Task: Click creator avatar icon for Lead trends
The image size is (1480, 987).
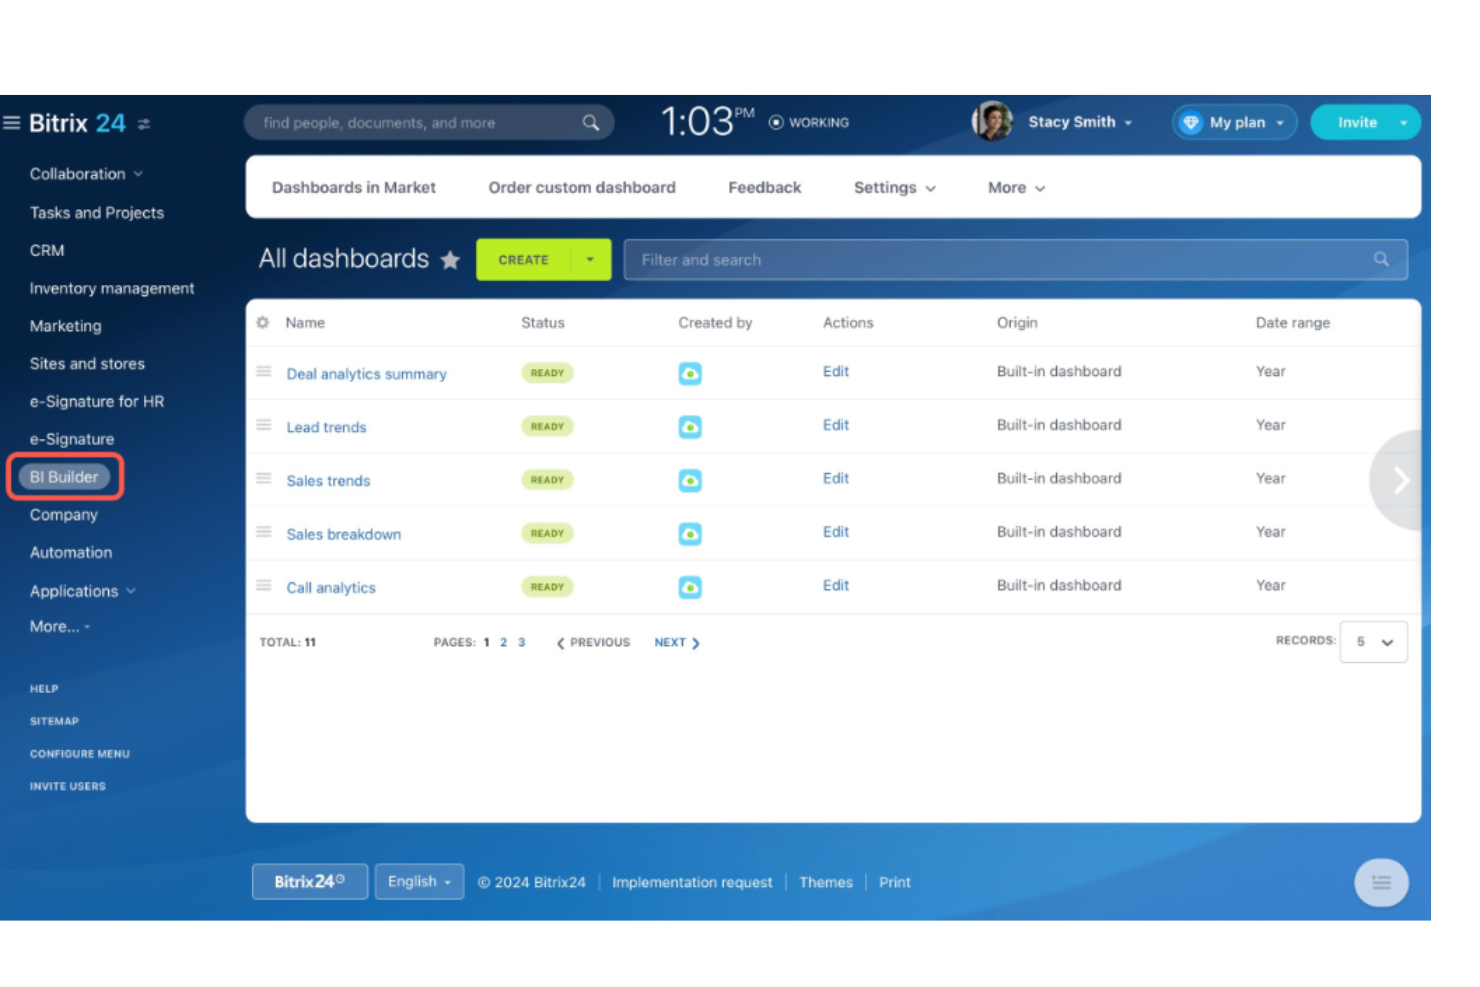Action: point(690,427)
